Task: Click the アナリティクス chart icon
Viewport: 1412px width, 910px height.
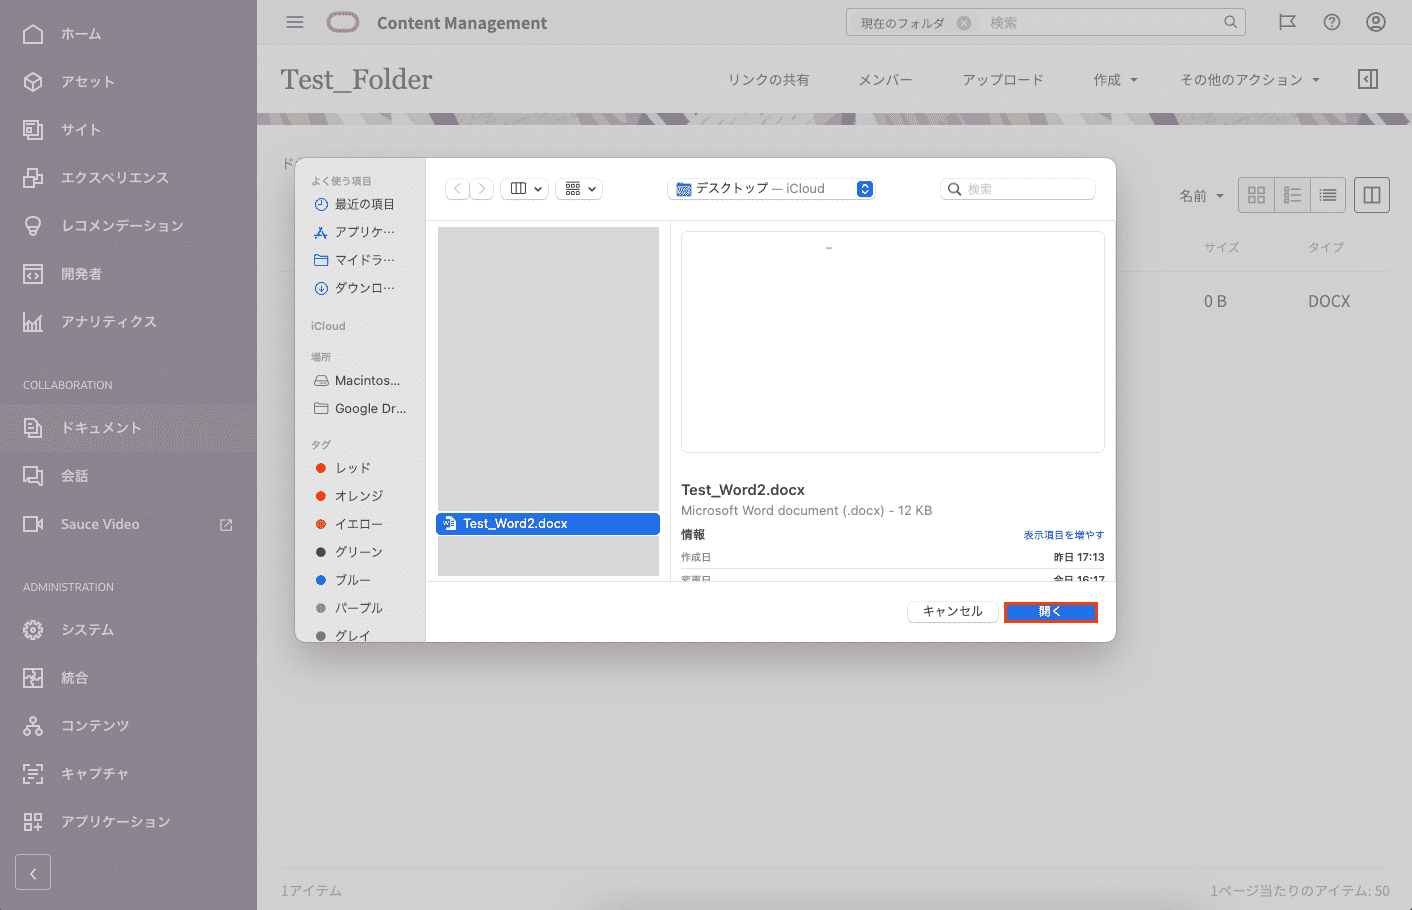Action: point(33,322)
